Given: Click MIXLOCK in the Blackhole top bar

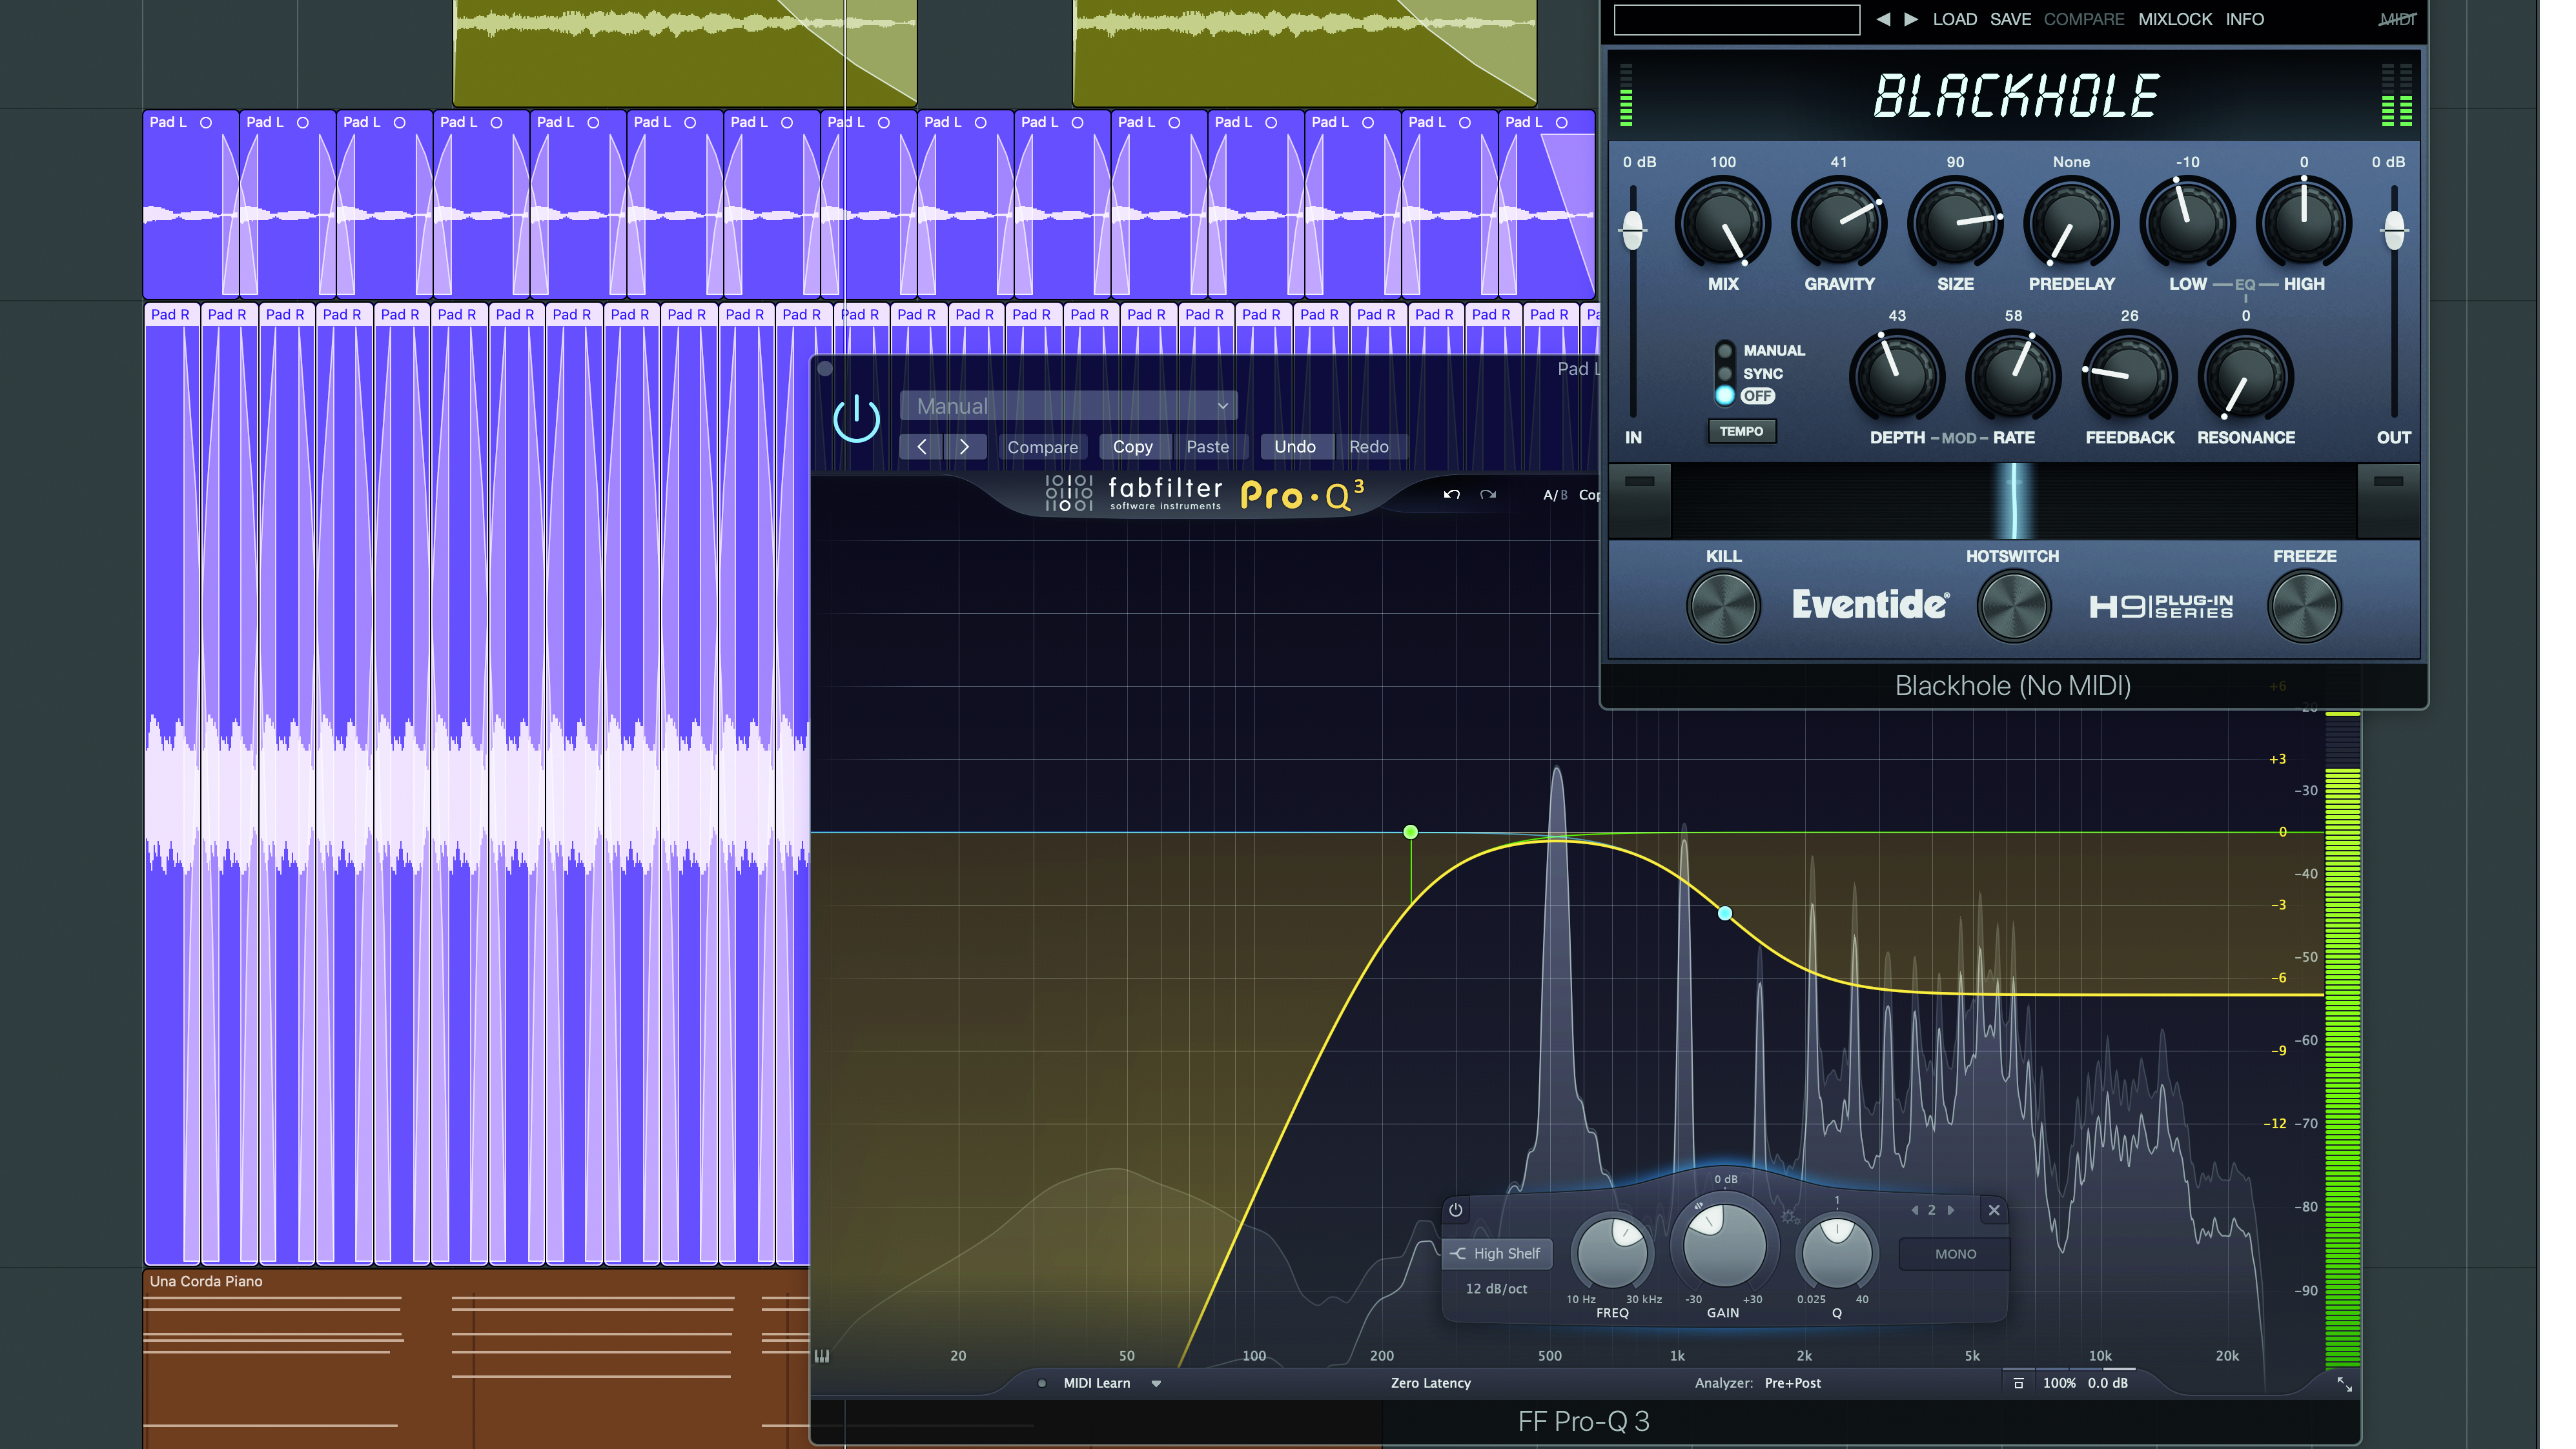Looking at the screenshot, I should [x=2174, y=19].
